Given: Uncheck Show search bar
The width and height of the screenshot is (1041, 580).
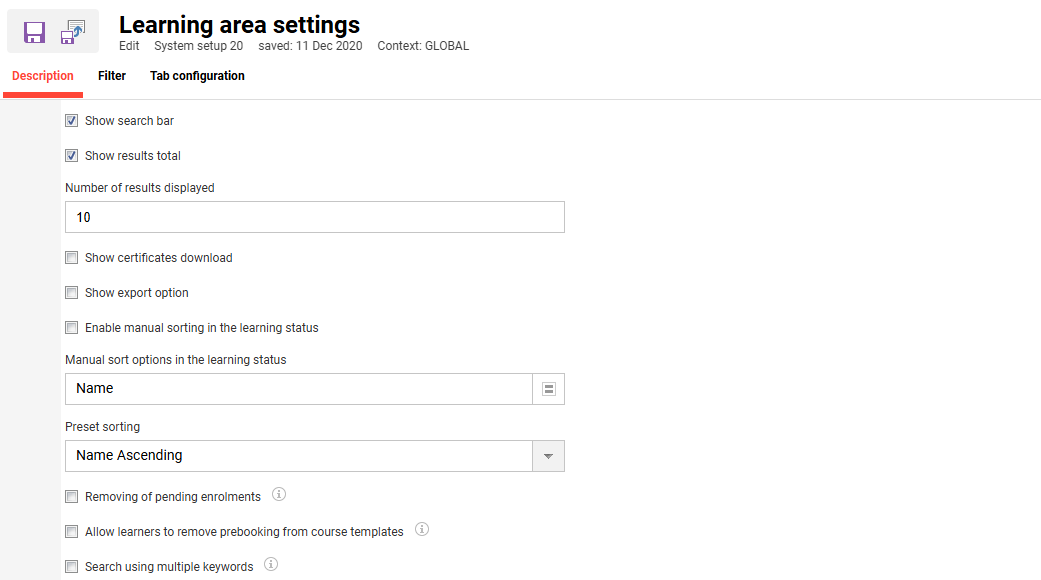Looking at the screenshot, I should click(71, 120).
